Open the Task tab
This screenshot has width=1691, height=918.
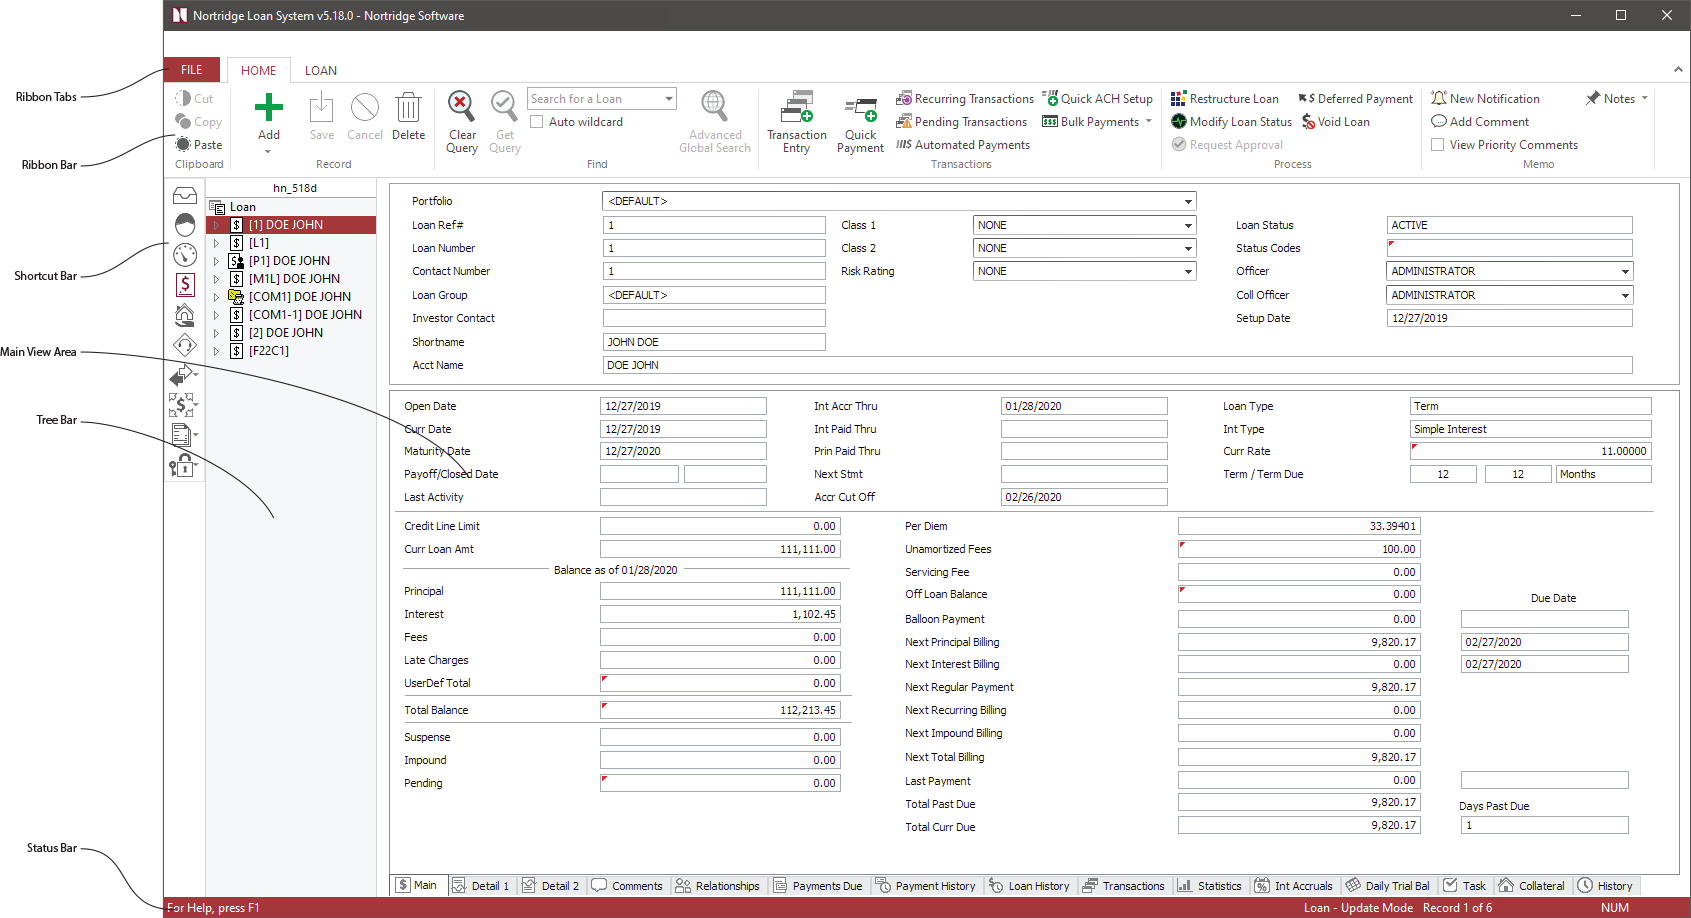coord(1465,886)
